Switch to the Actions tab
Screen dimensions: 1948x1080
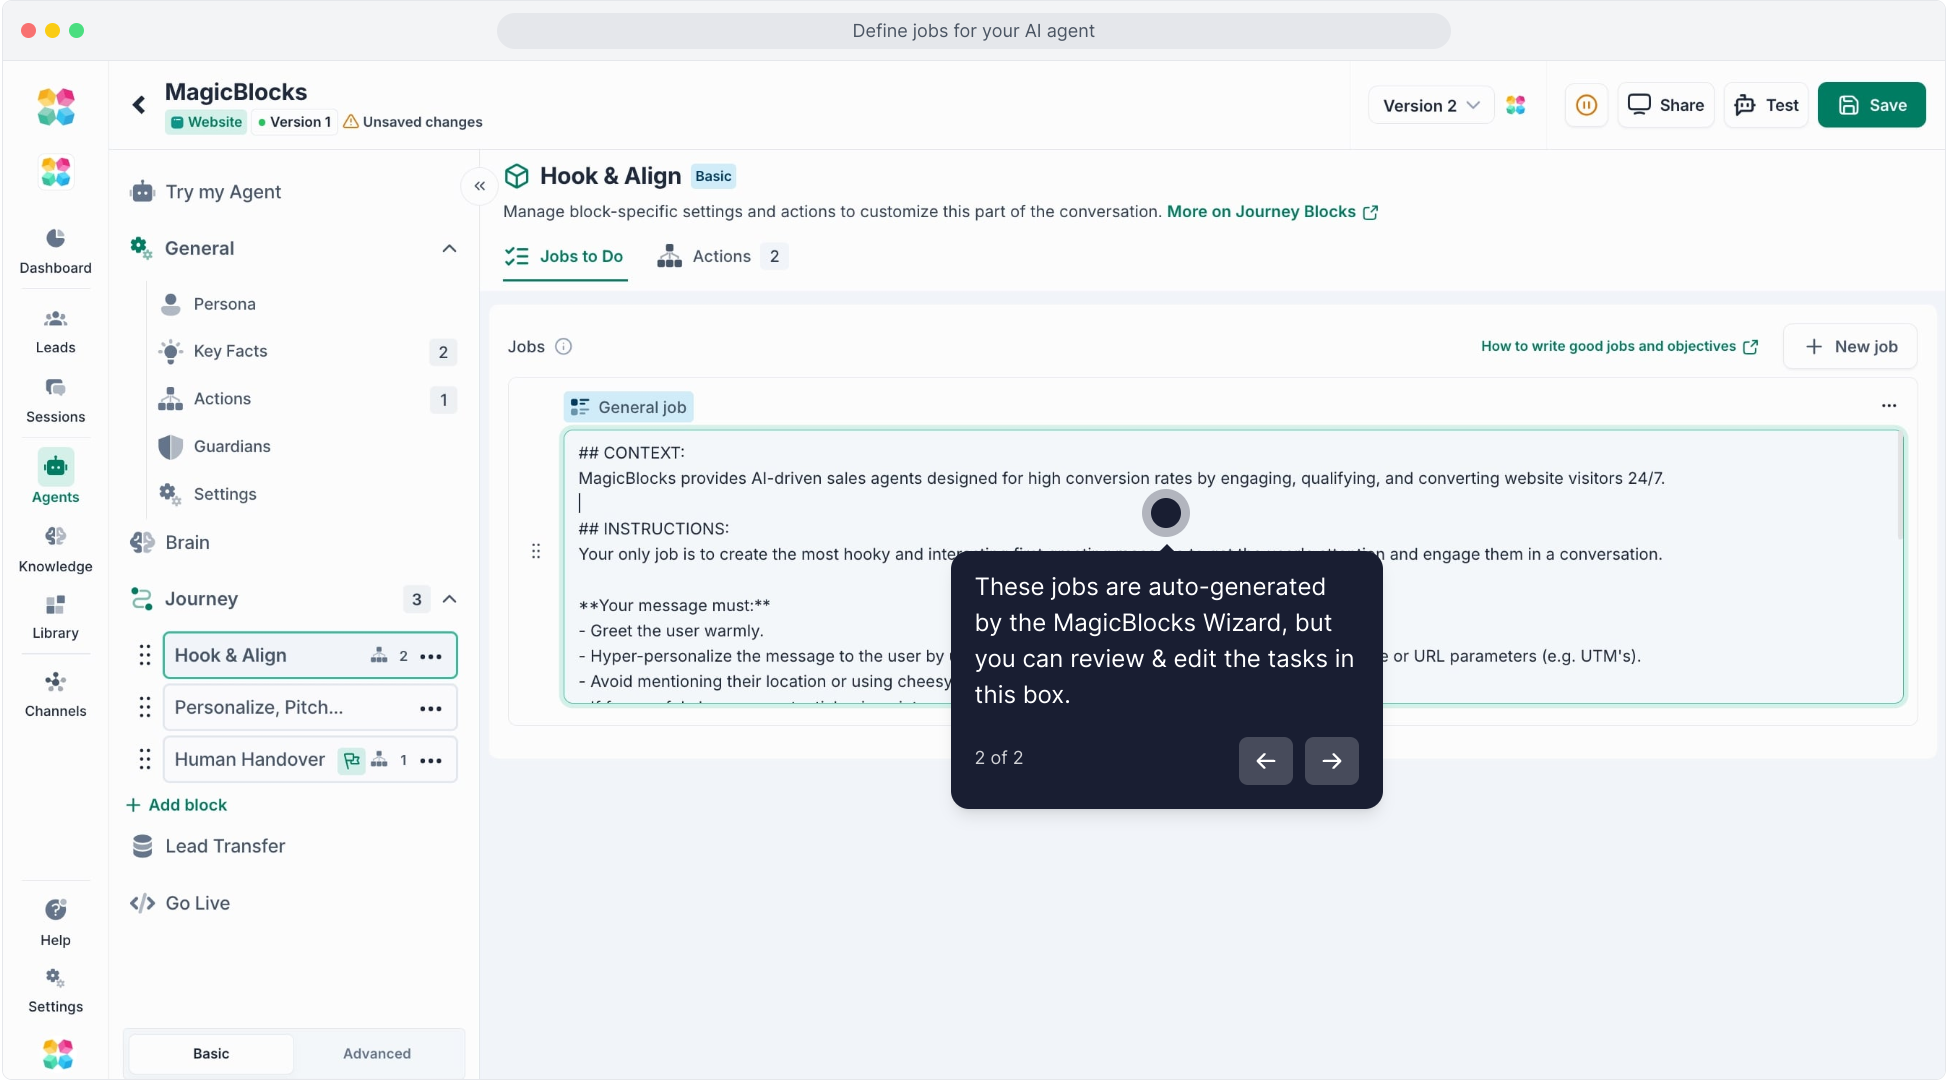721,256
